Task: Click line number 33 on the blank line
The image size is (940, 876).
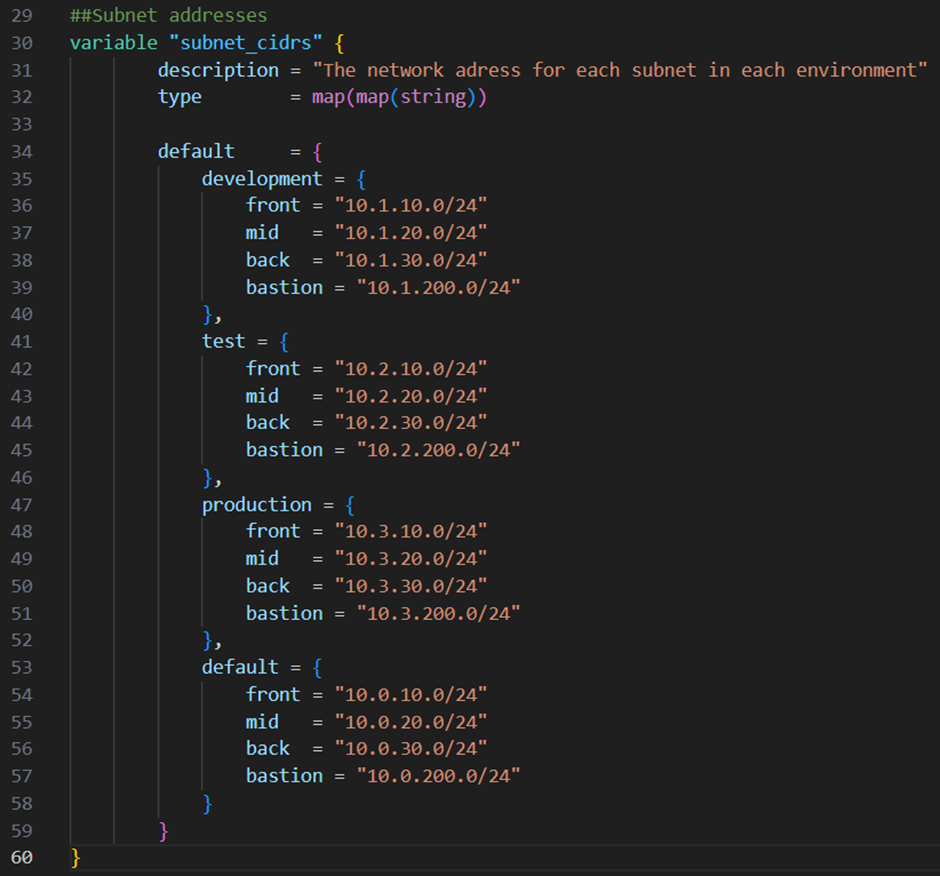Action: pyautogui.click(x=22, y=125)
